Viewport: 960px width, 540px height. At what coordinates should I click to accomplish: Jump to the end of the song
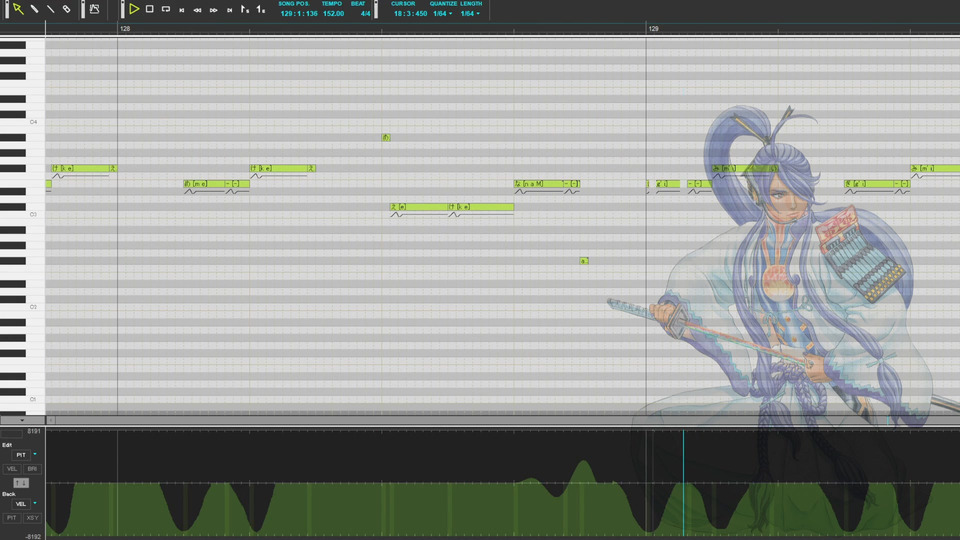230,10
